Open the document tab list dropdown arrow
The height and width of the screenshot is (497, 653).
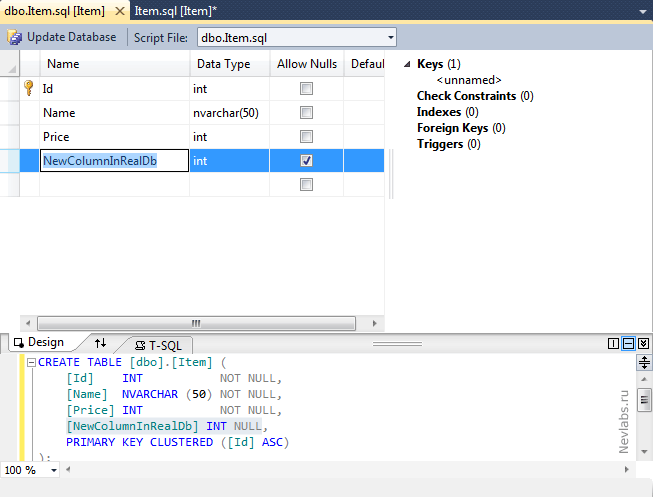tap(641, 11)
